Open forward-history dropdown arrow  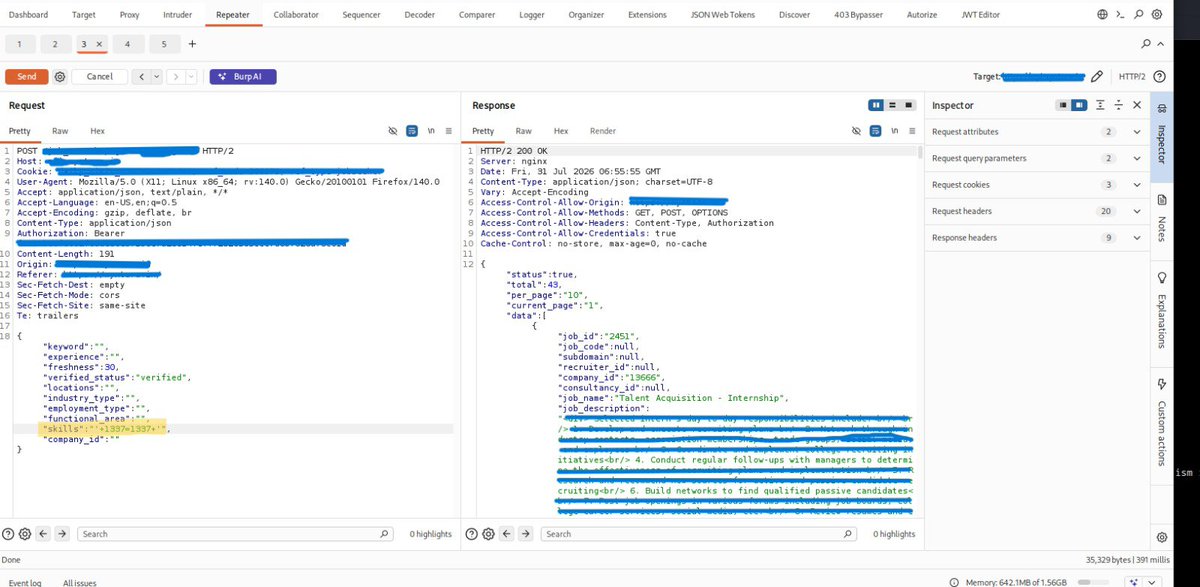[x=191, y=77]
